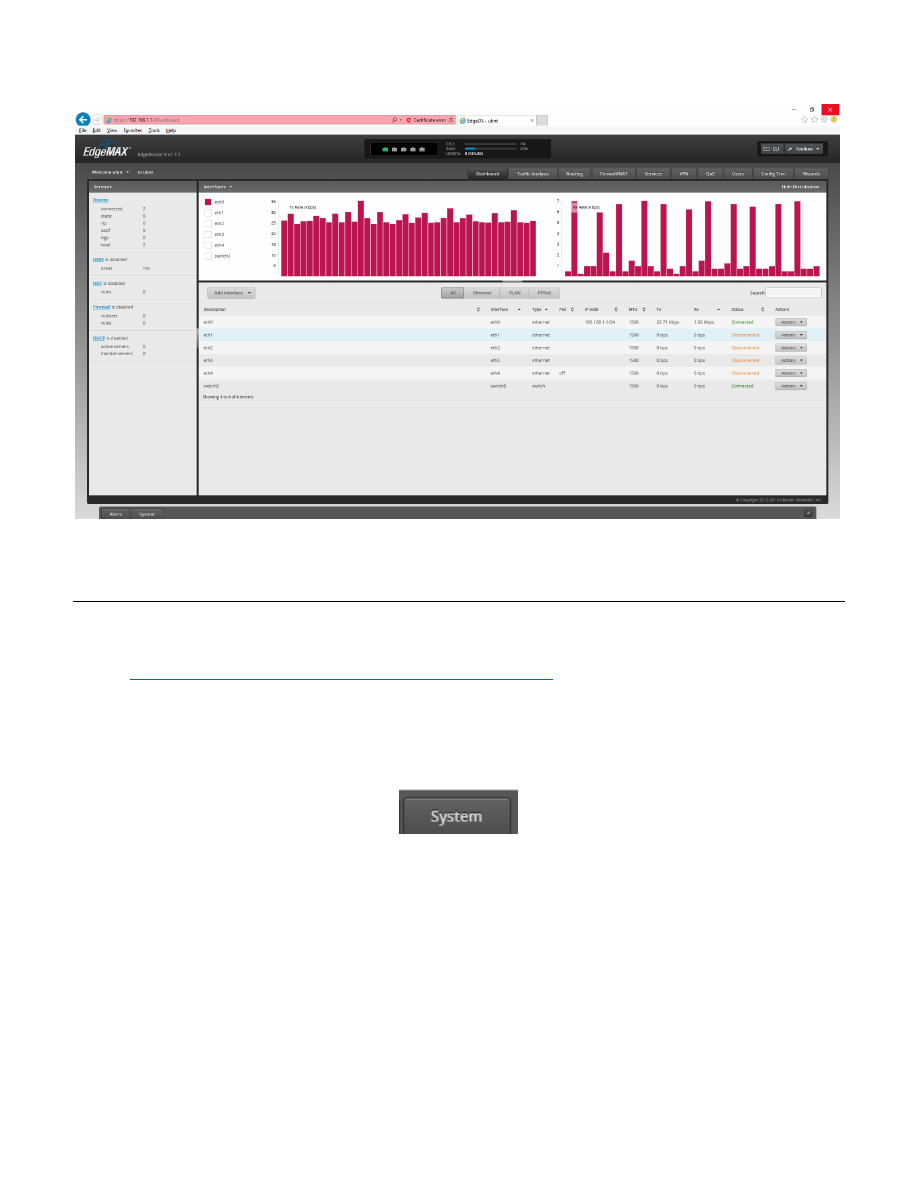Expand the bottom panel arrow icon
918x1188 pixels.
pyautogui.click(x=809, y=513)
